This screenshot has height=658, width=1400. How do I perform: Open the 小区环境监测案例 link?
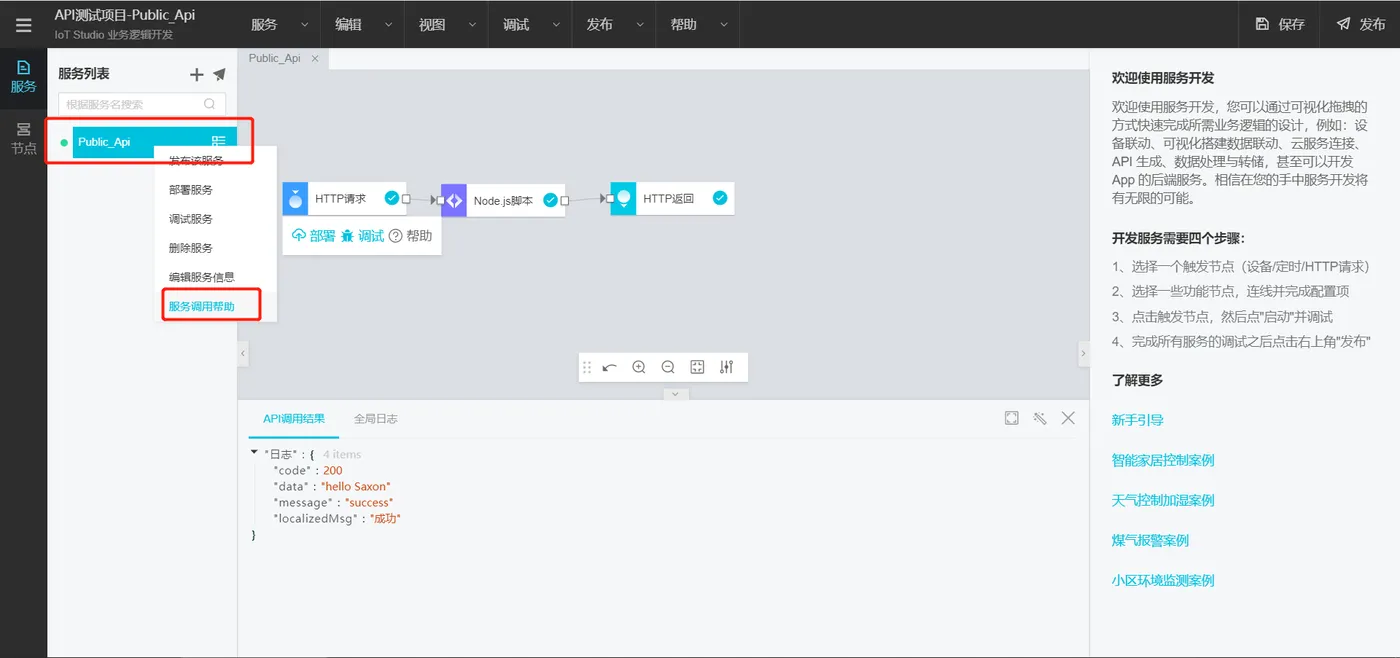pos(1163,580)
